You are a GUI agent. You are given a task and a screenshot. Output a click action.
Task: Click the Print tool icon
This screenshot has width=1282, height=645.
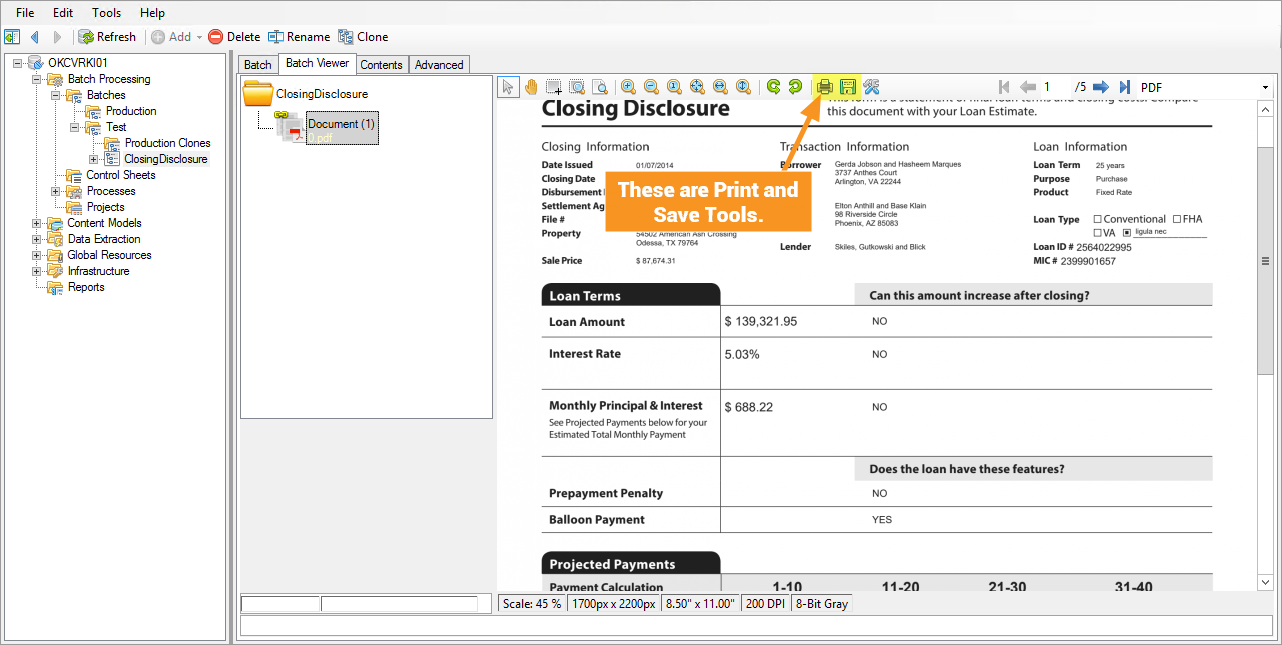pyautogui.click(x=825, y=87)
